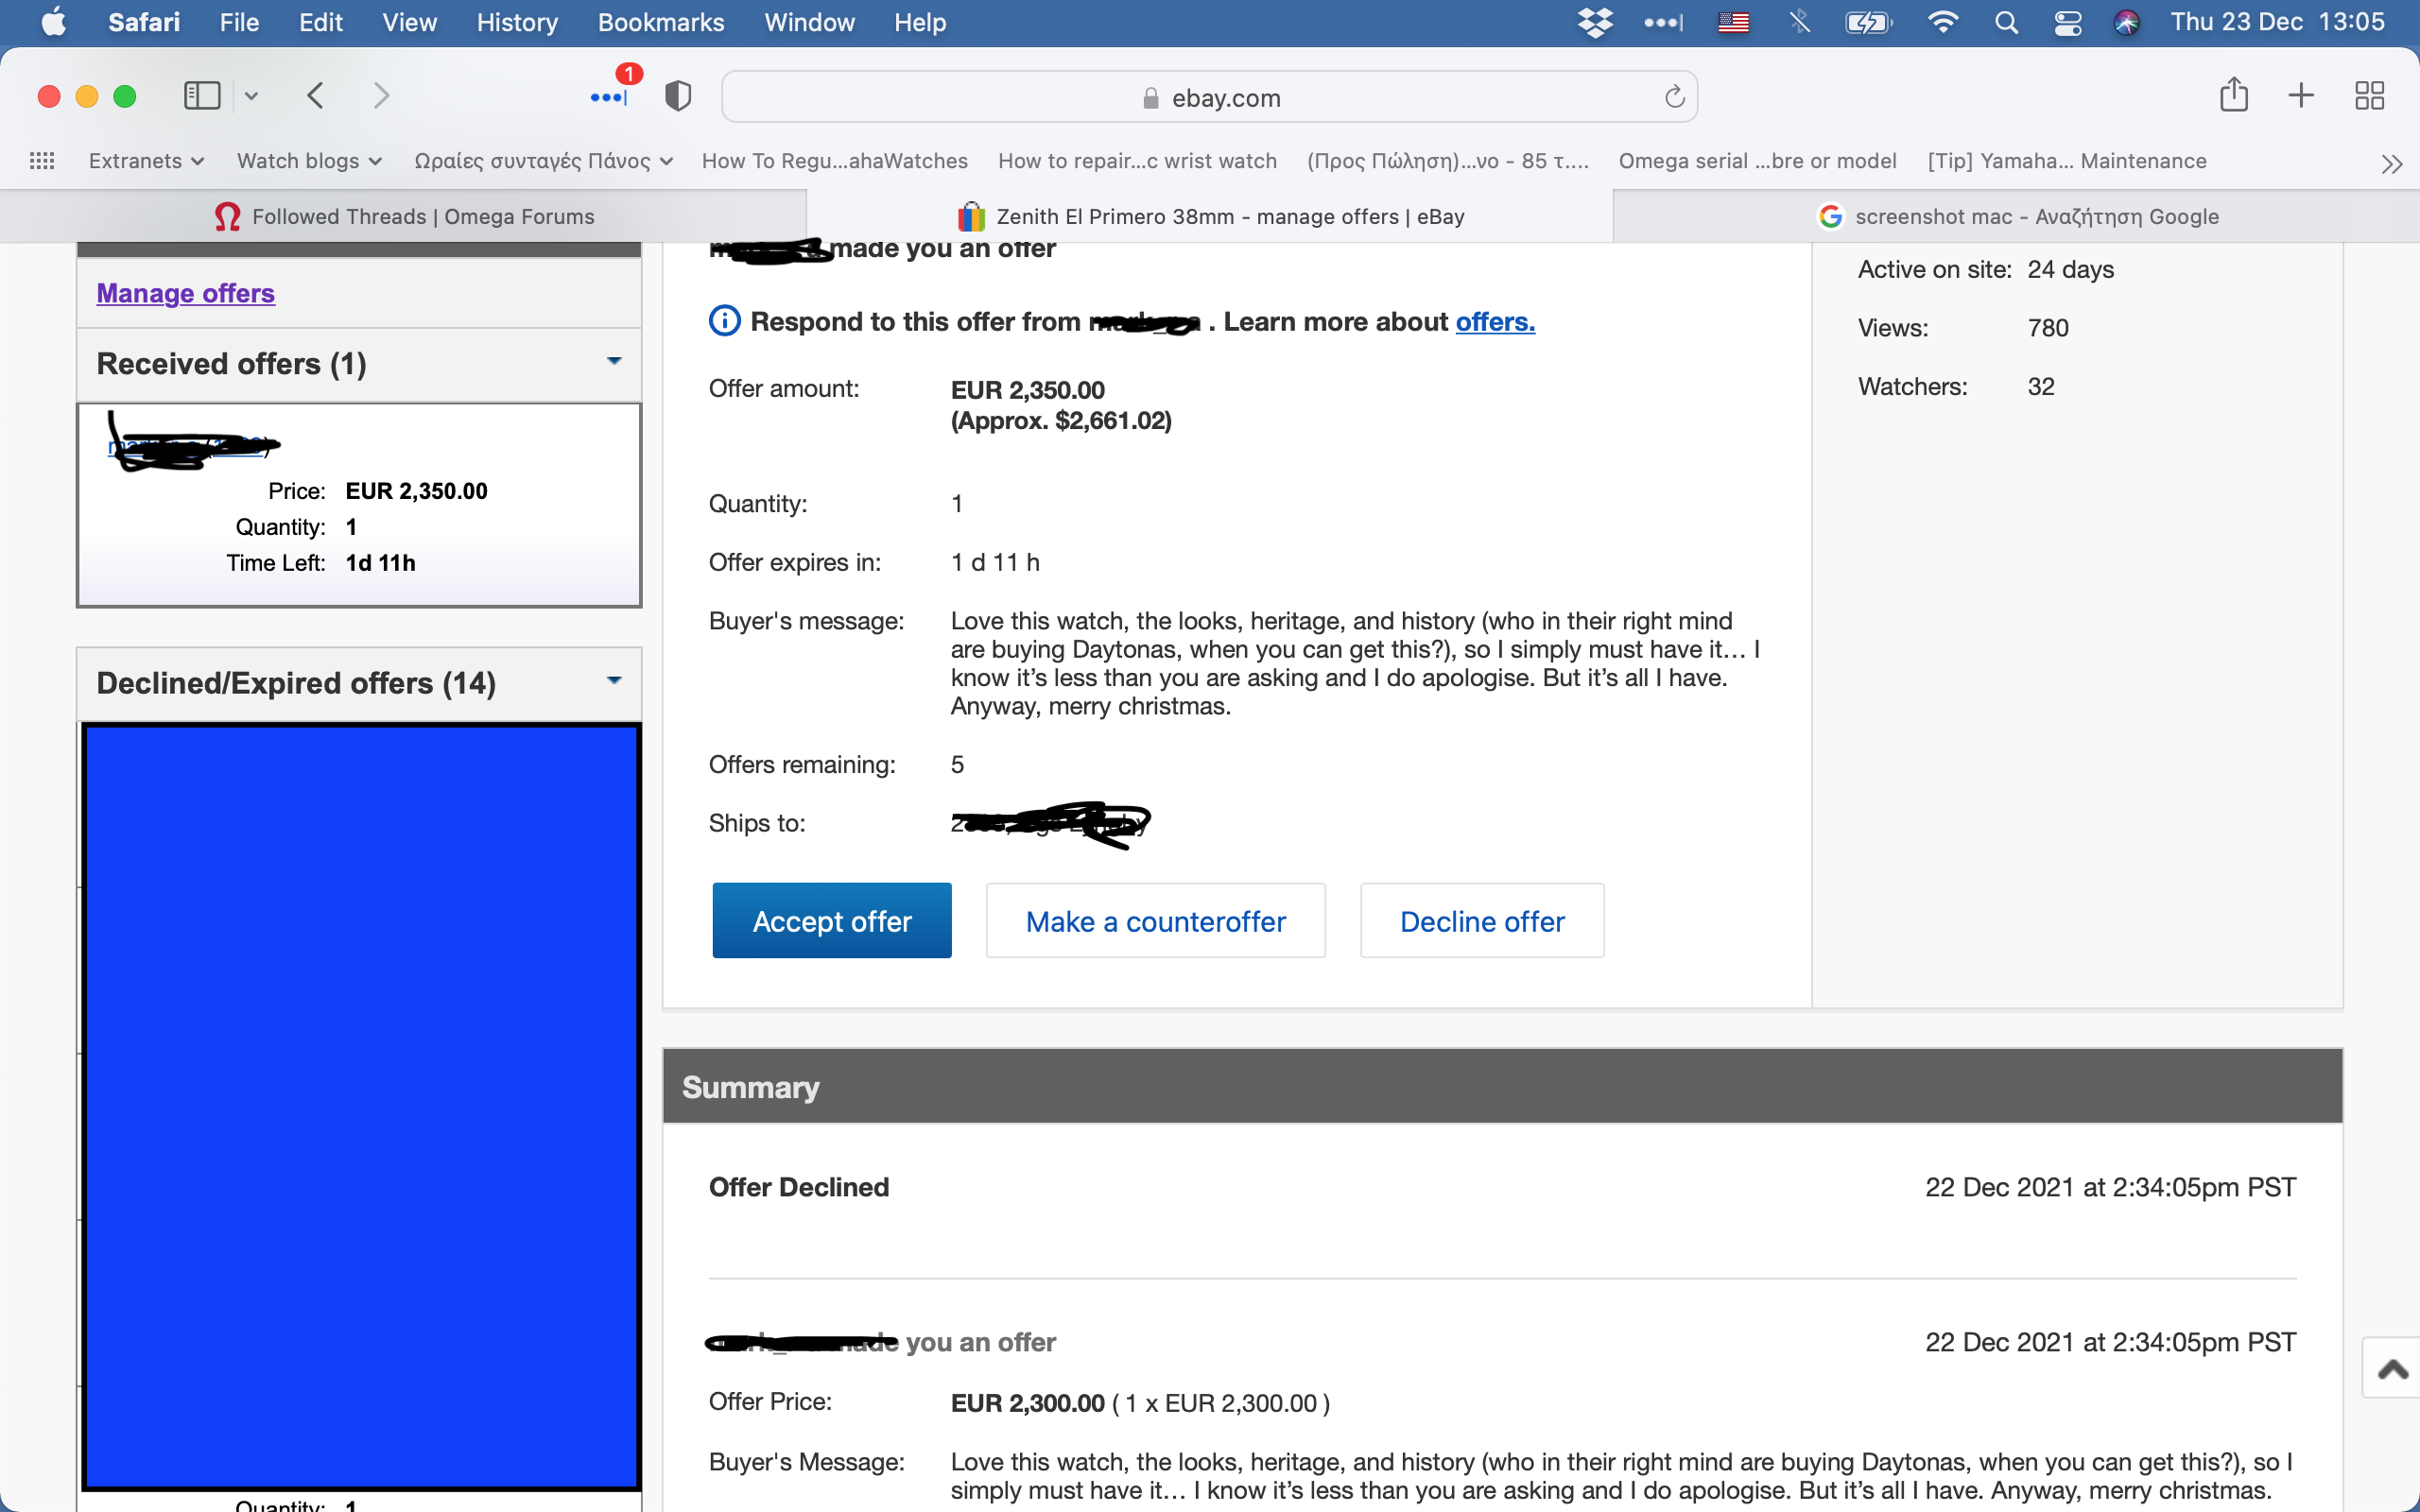Click the offer info circle icon
2420x1512 pixels.
[x=724, y=321]
